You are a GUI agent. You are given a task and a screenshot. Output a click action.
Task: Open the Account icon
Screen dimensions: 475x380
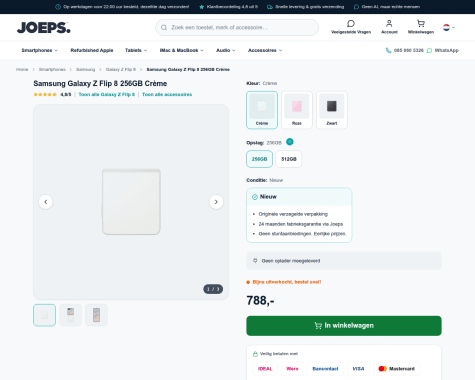pos(389,24)
